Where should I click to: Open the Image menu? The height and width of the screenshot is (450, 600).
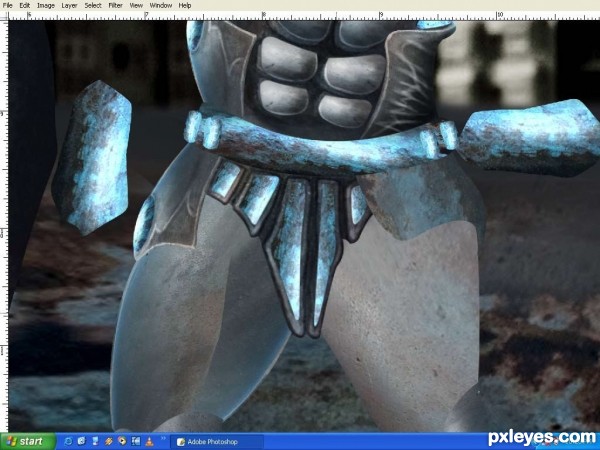(46, 5)
